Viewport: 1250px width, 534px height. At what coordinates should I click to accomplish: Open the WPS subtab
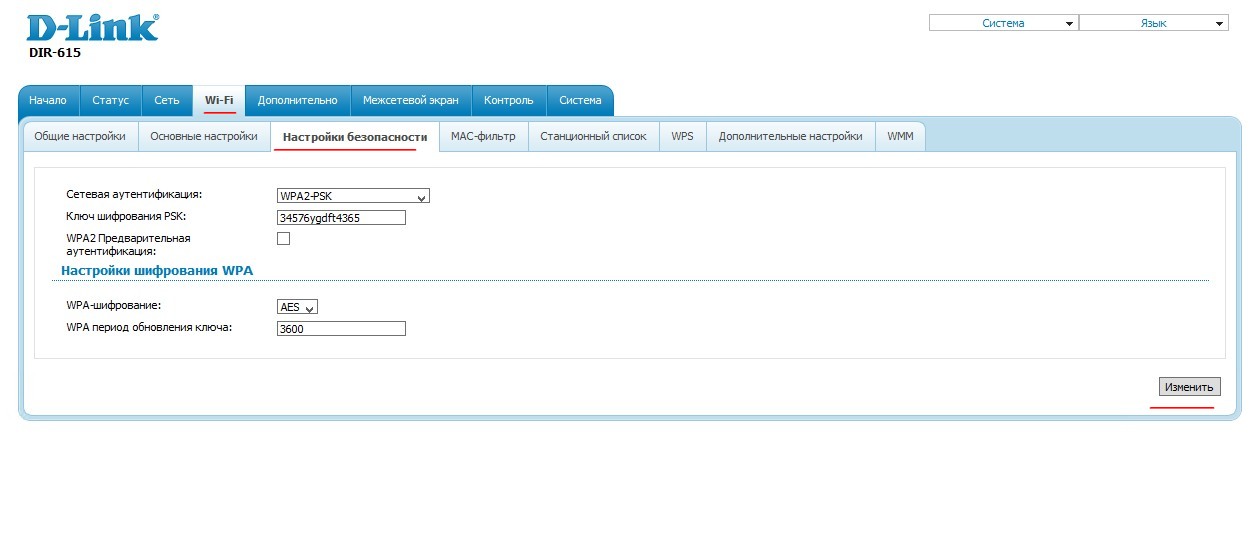click(682, 137)
